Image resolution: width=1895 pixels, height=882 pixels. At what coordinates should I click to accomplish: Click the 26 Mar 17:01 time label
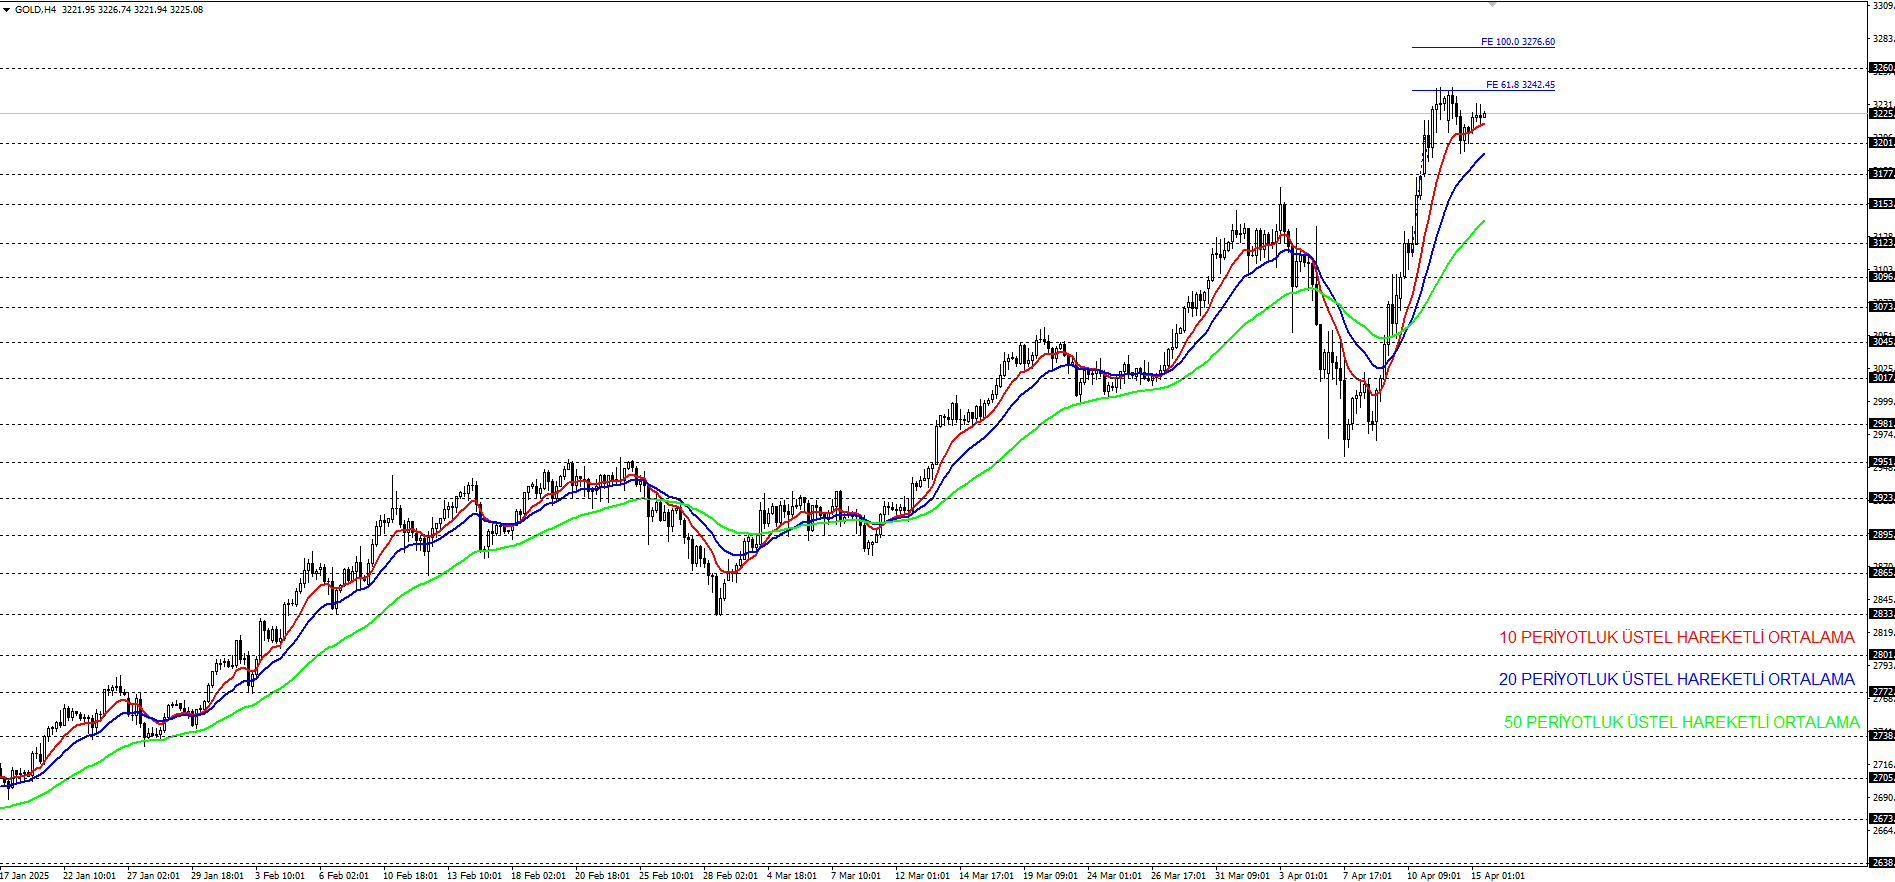click(1178, 875)
